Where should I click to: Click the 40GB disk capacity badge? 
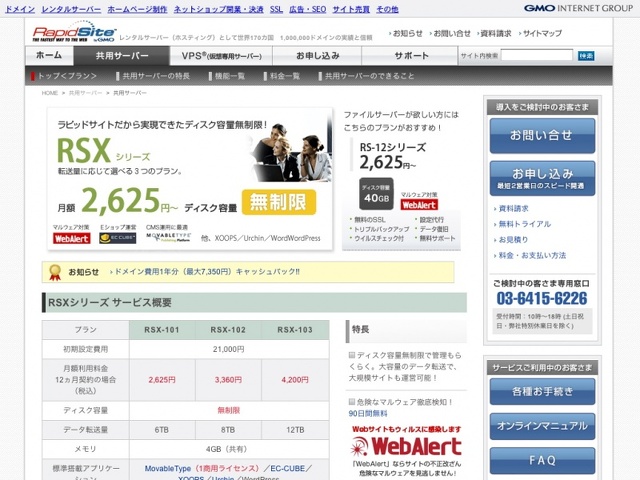pos(374,192)
